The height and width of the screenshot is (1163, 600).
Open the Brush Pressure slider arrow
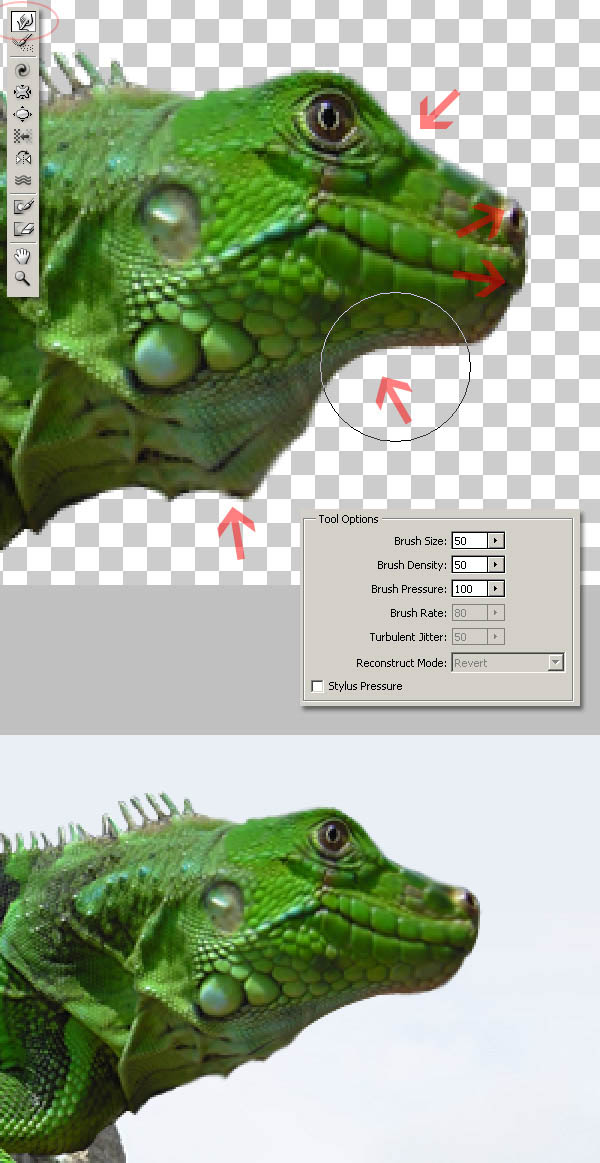497,588
